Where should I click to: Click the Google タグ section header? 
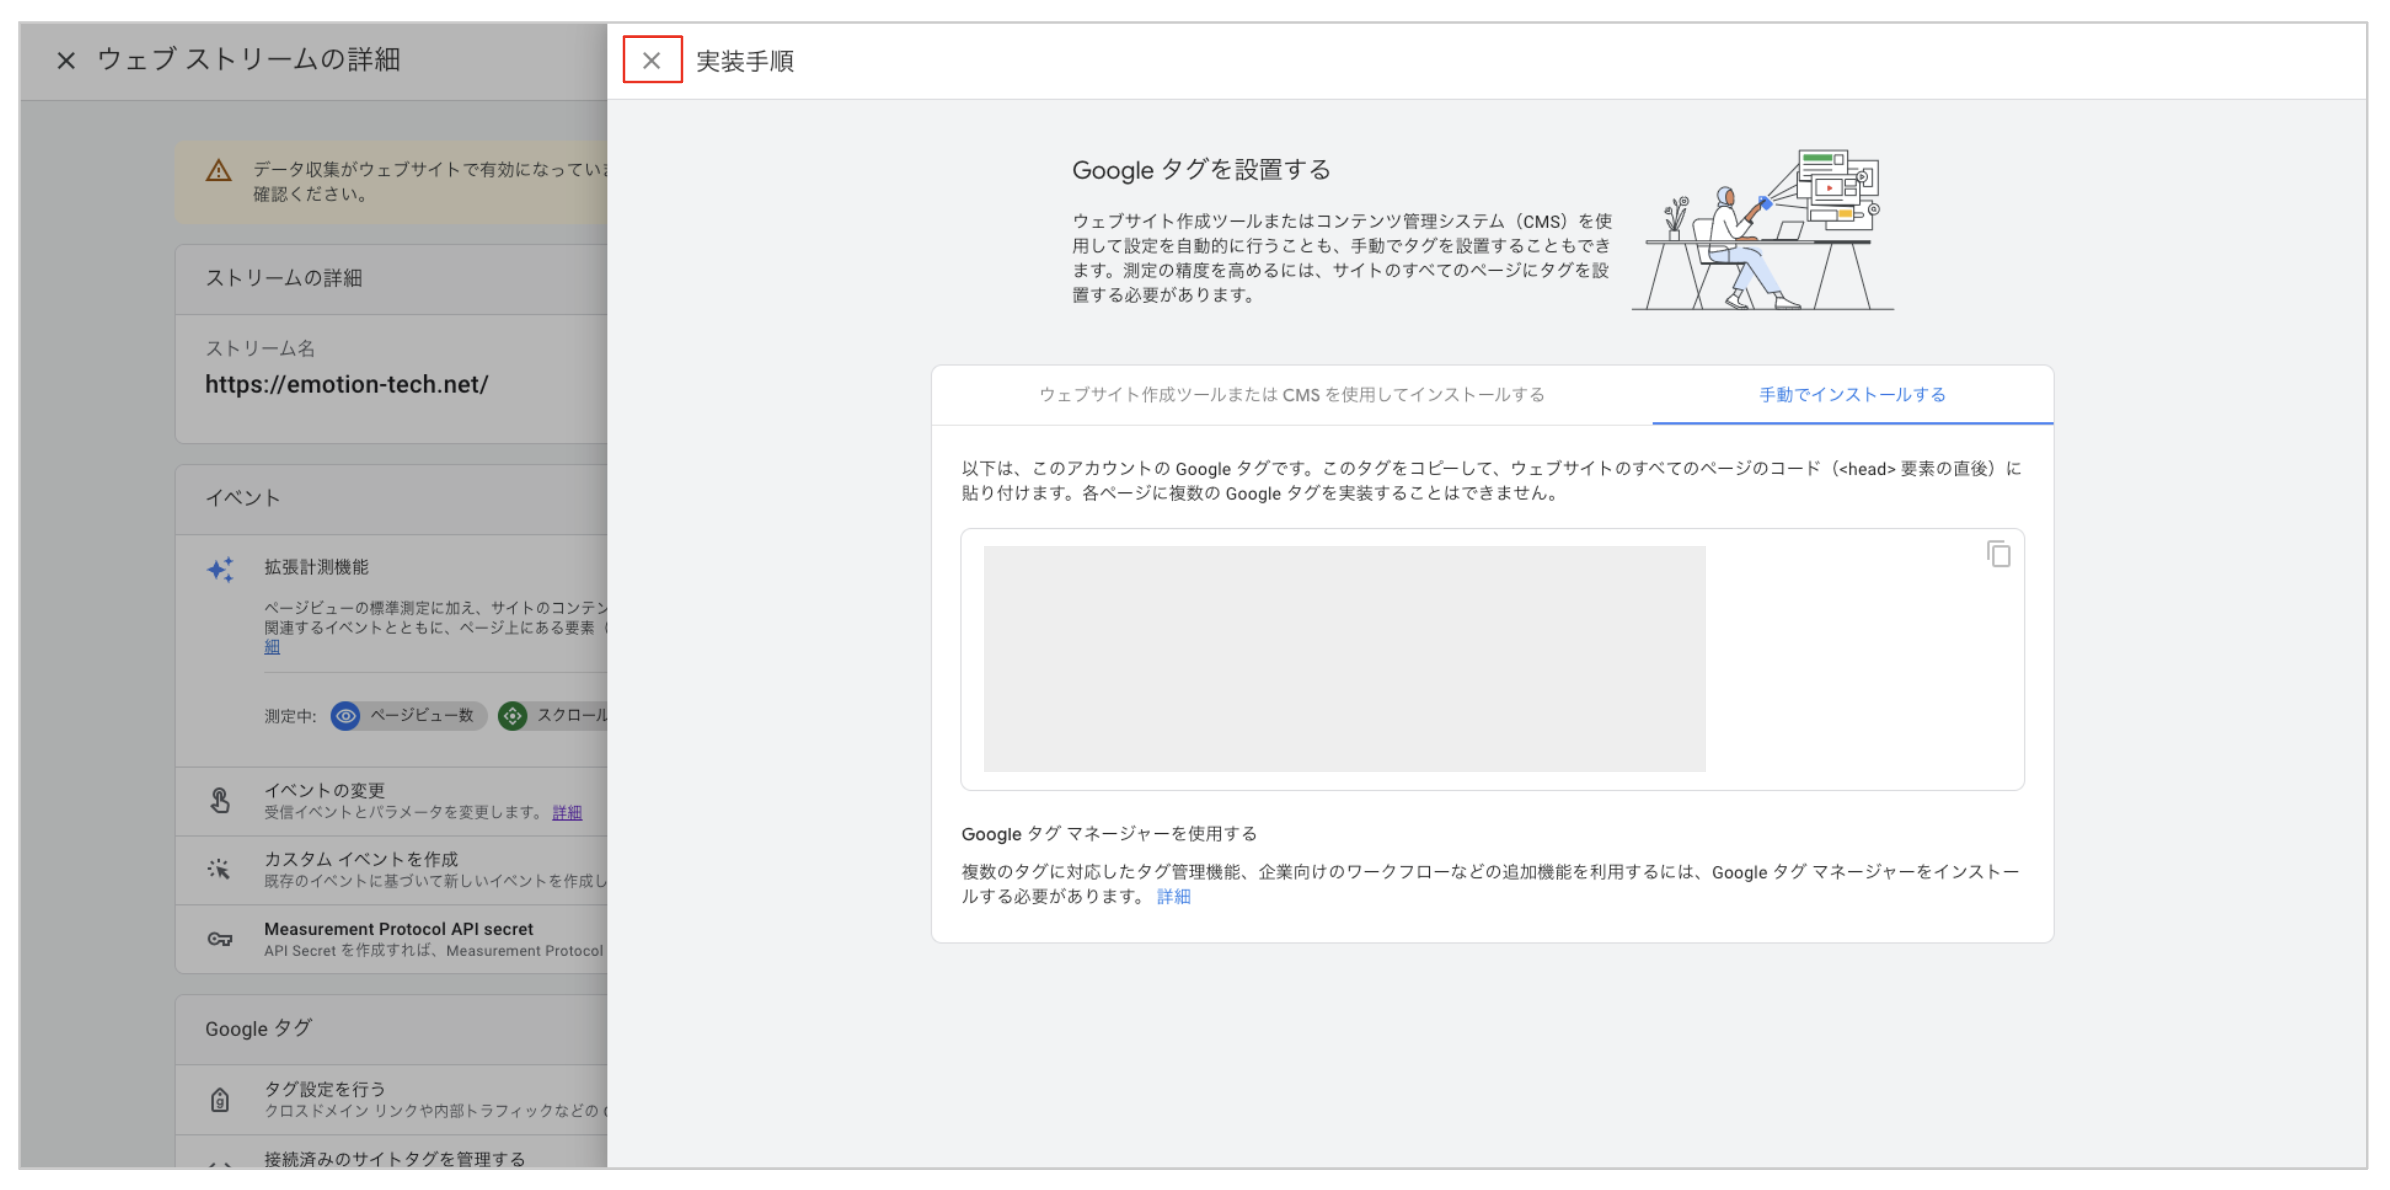coord(392,1029)
